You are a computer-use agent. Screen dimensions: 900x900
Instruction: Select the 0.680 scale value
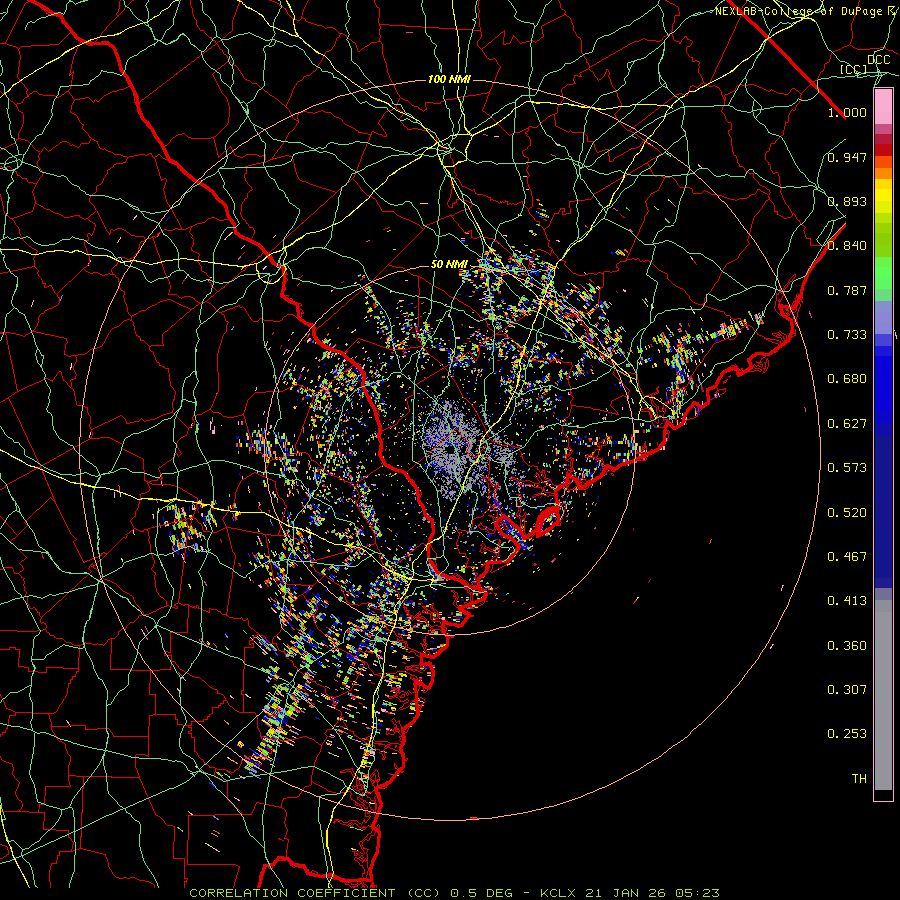(x=847, y=378)
